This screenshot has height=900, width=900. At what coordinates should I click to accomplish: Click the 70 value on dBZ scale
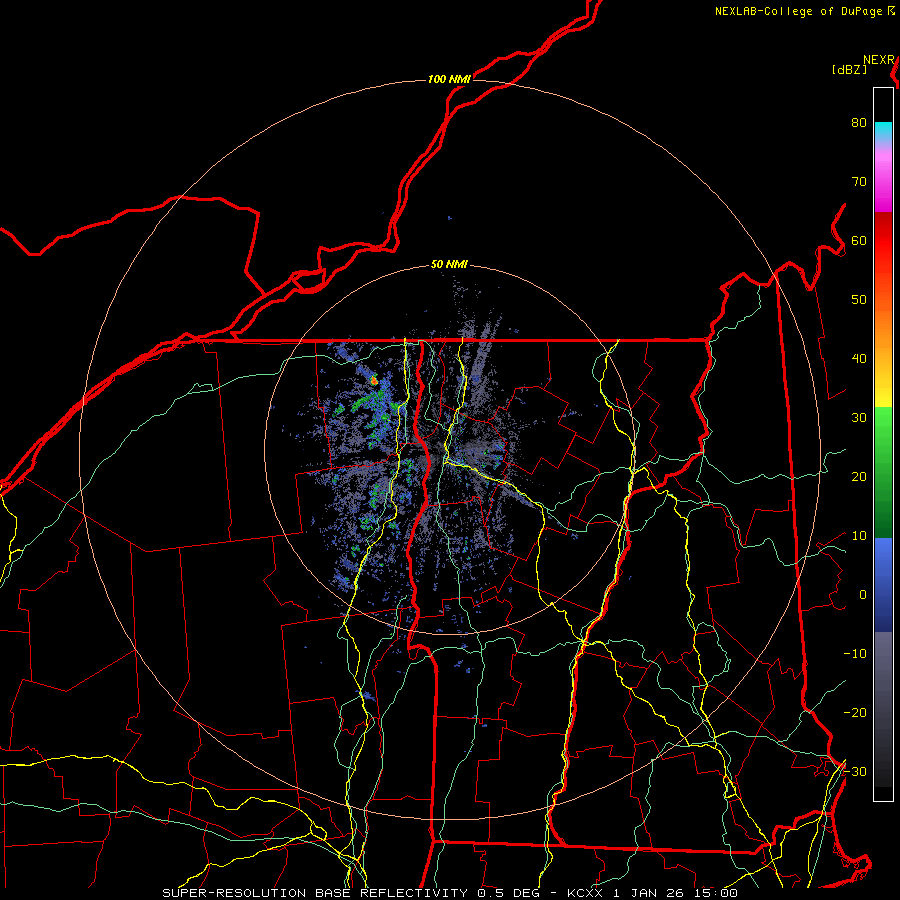click(x=859, y=182)
